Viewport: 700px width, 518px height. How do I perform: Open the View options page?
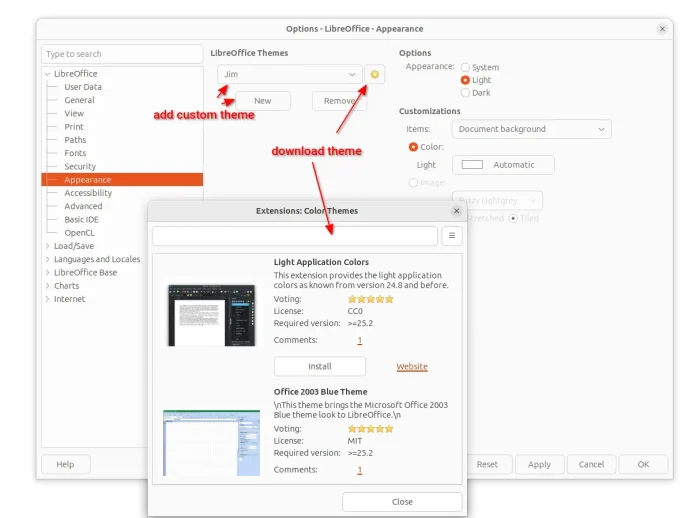coord(74,113)
